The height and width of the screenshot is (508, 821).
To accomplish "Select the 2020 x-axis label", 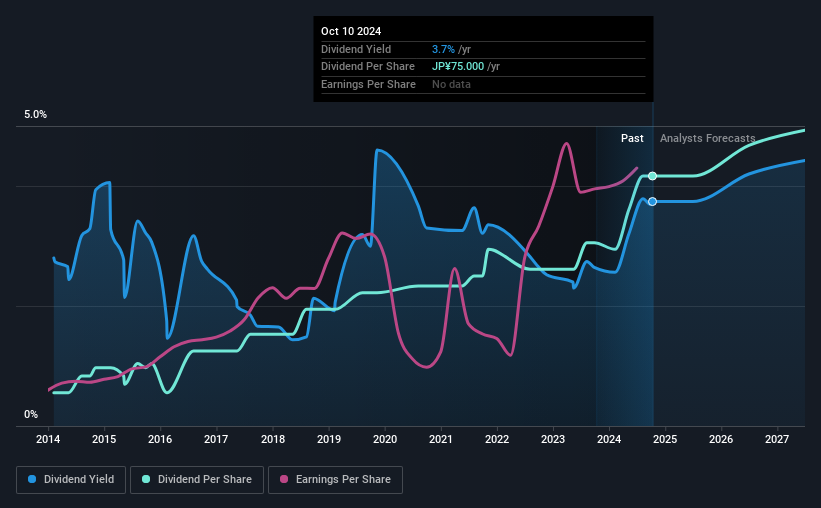I will pyautogui.click(x=385, y=439).
